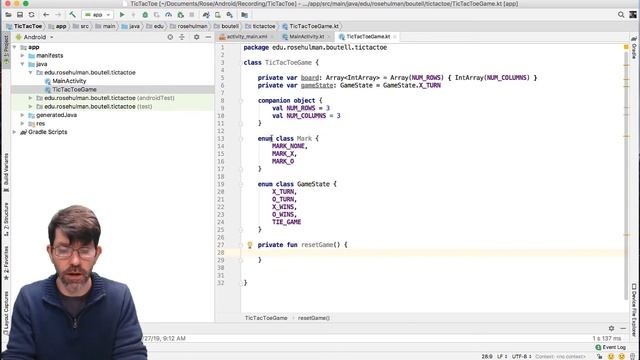
Task: Expand the (test) package node
Action: pos(31,107)
